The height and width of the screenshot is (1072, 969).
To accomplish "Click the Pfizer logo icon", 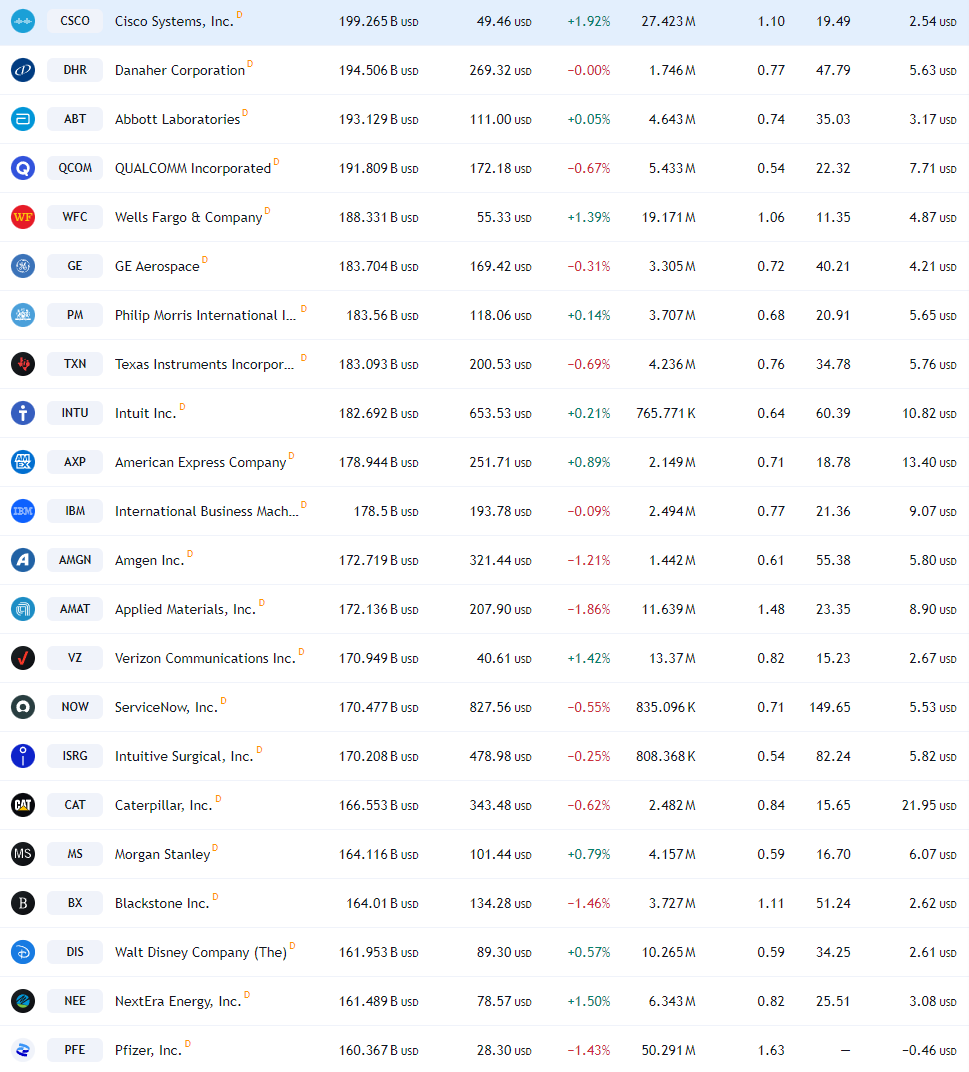I will [23, 1050].
